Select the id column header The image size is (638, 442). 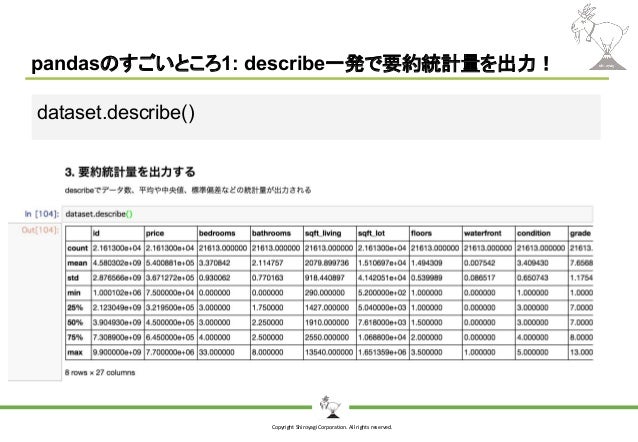point(96,233)
